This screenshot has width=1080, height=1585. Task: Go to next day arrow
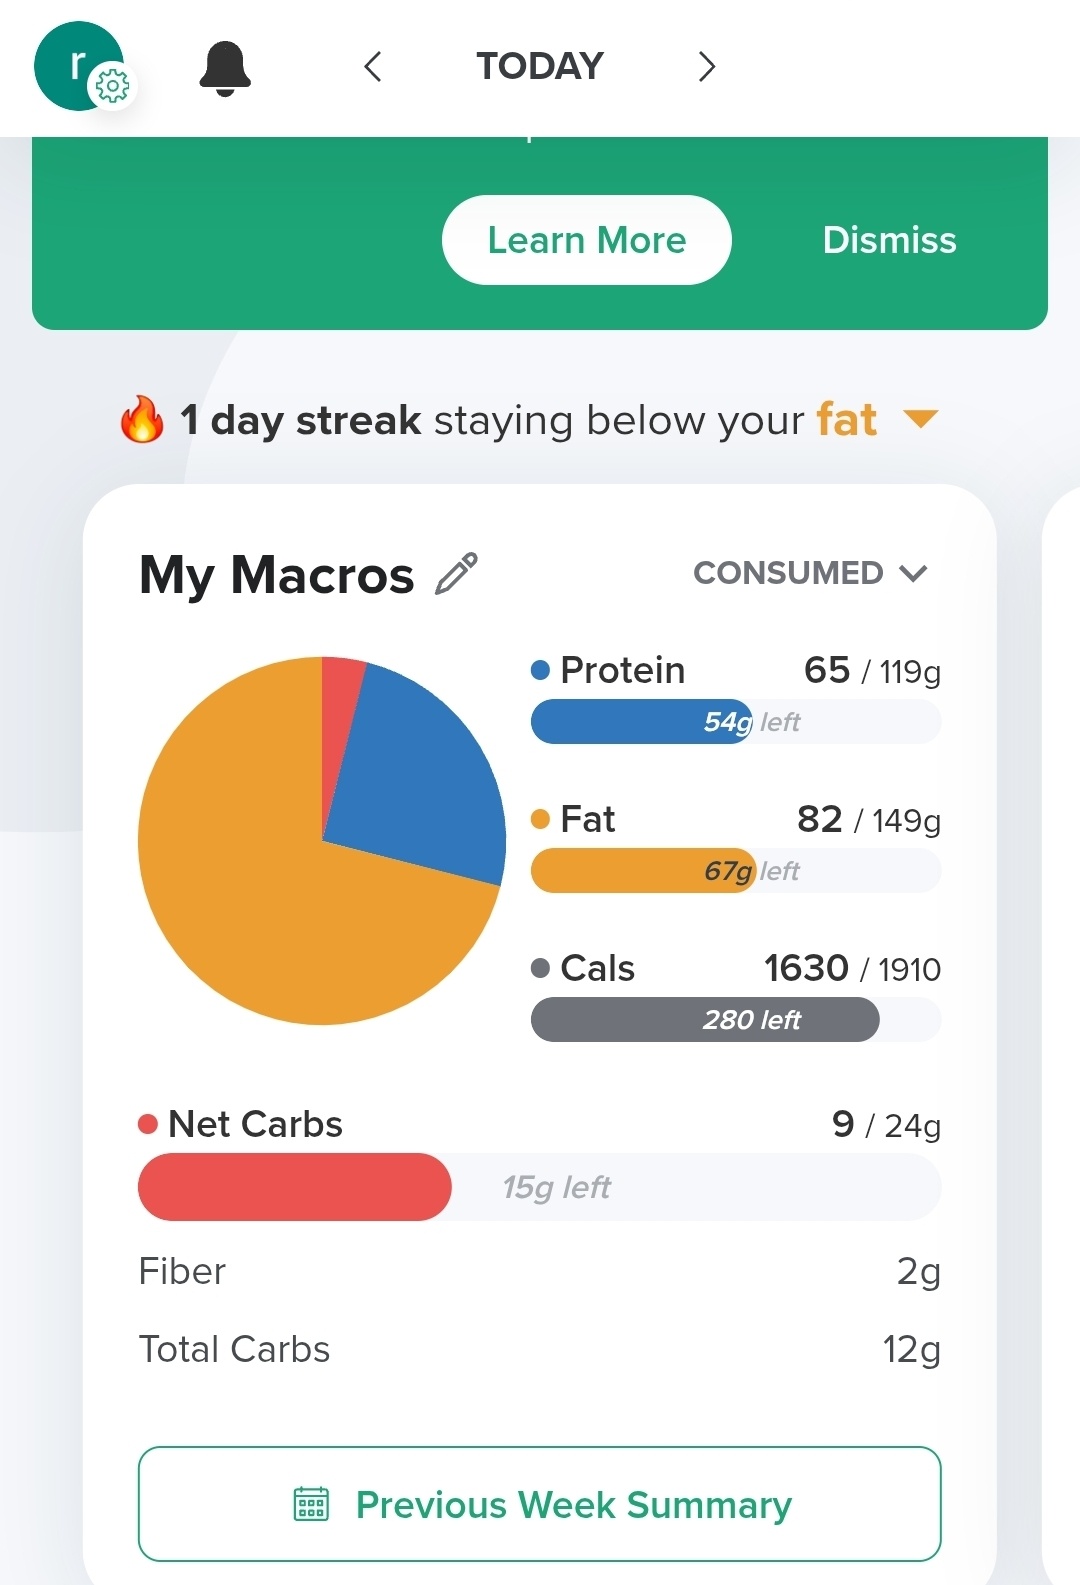[x=707, y=67]
